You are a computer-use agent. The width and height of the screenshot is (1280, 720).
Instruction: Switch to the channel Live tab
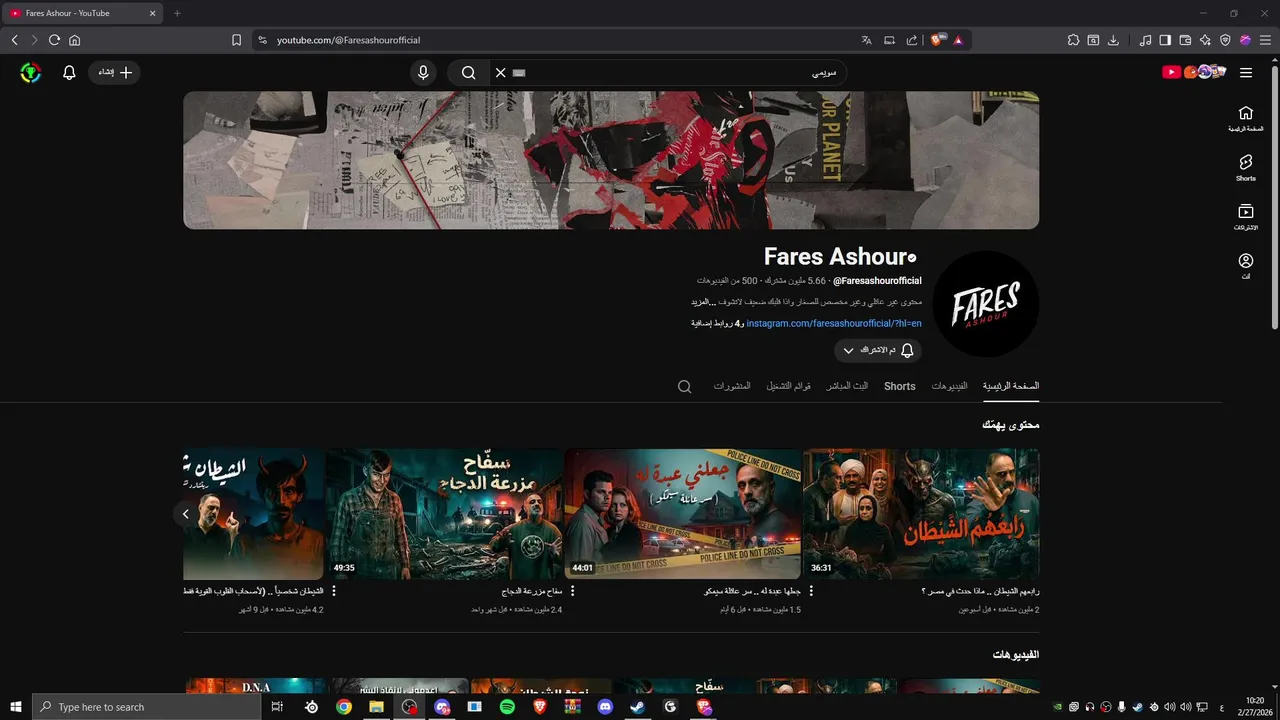[x=847, y=386]
